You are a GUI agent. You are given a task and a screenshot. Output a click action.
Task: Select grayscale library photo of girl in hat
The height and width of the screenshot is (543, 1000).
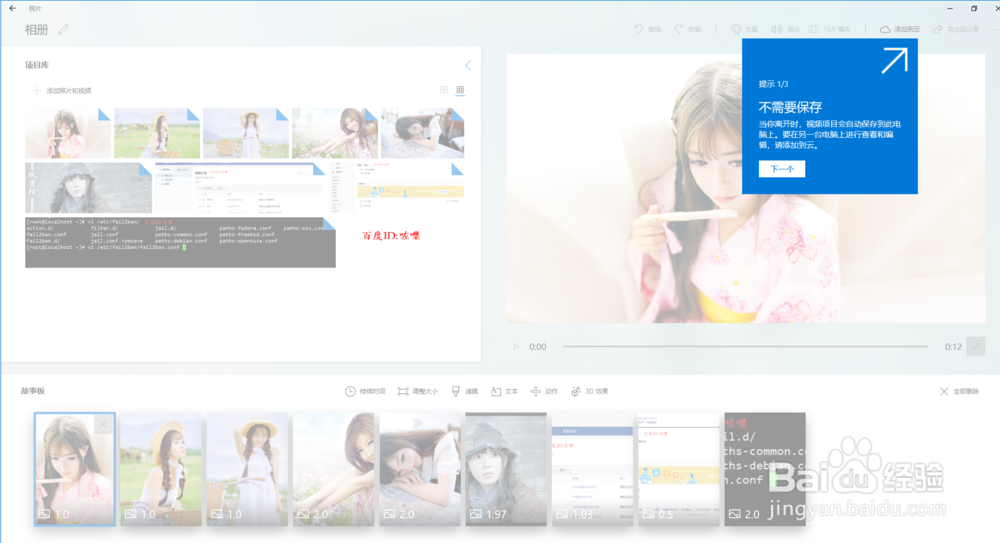point(88,188)
